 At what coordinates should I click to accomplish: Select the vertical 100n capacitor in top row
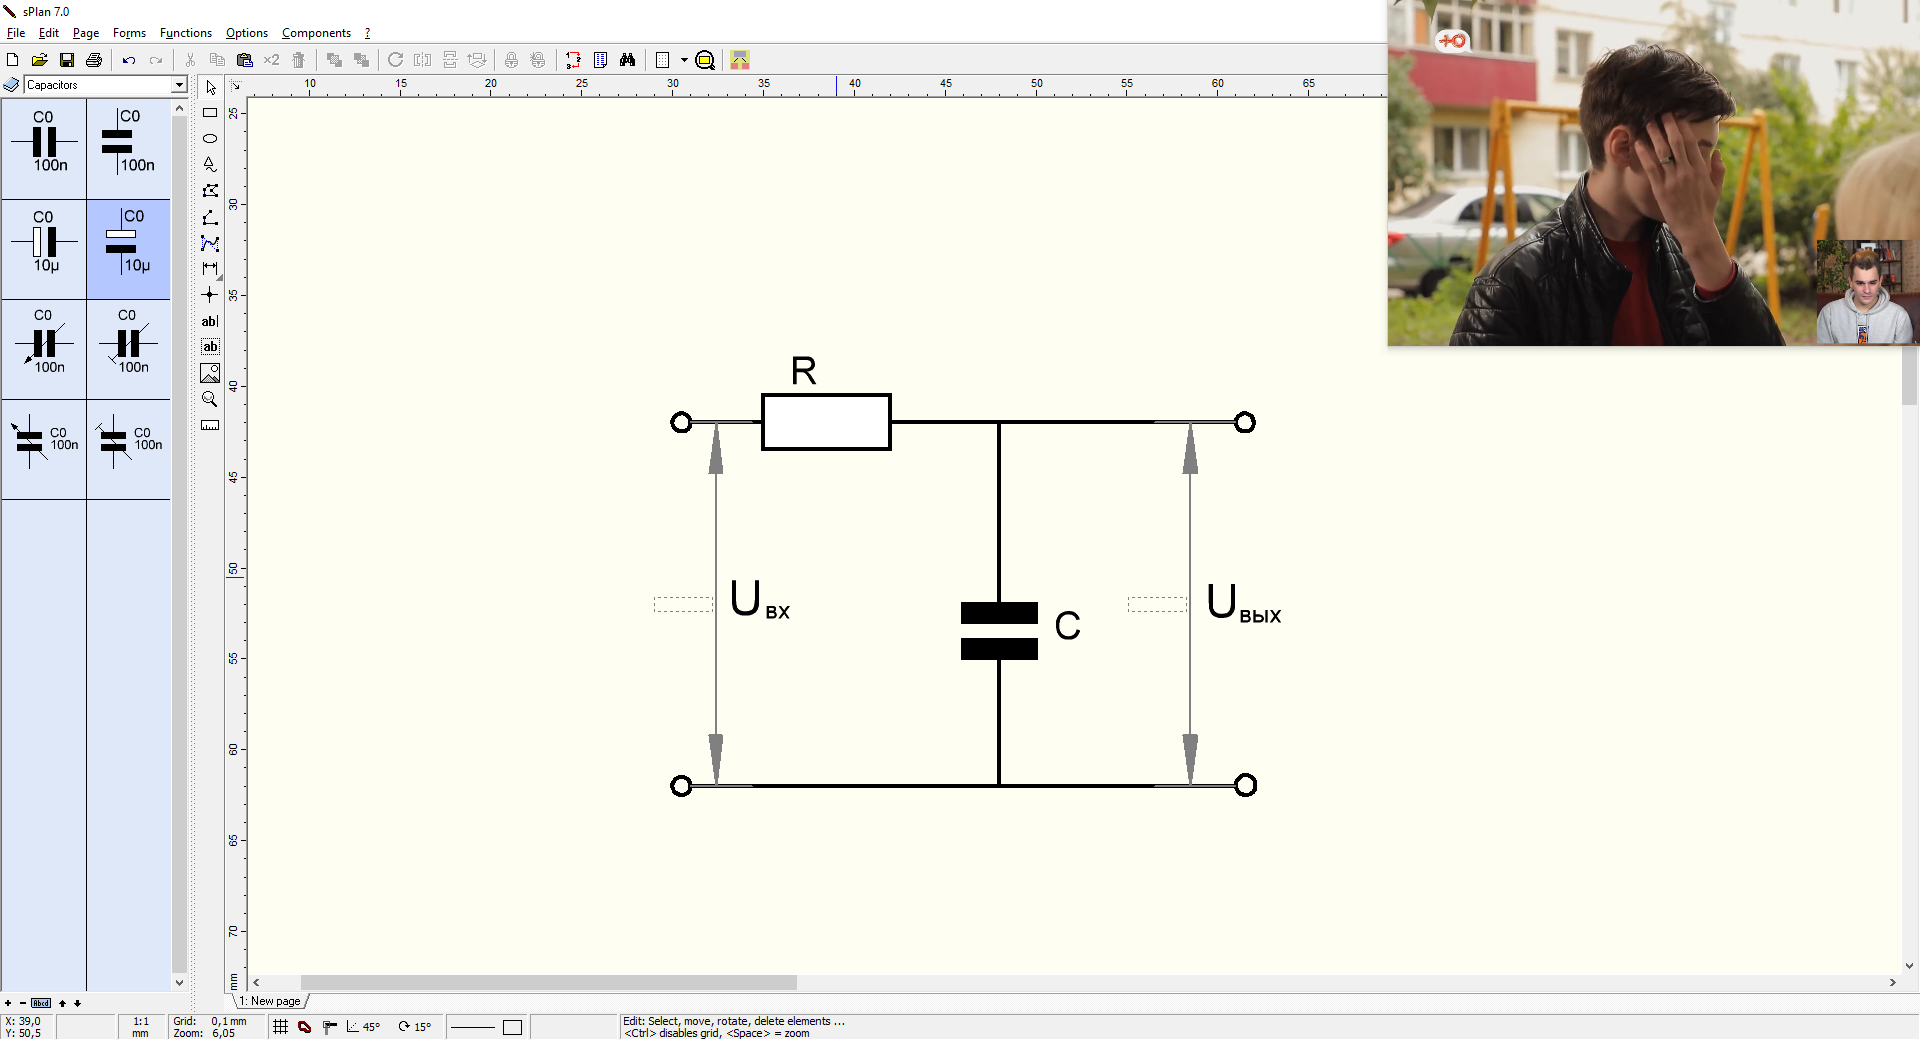click(x=128, y=149)
